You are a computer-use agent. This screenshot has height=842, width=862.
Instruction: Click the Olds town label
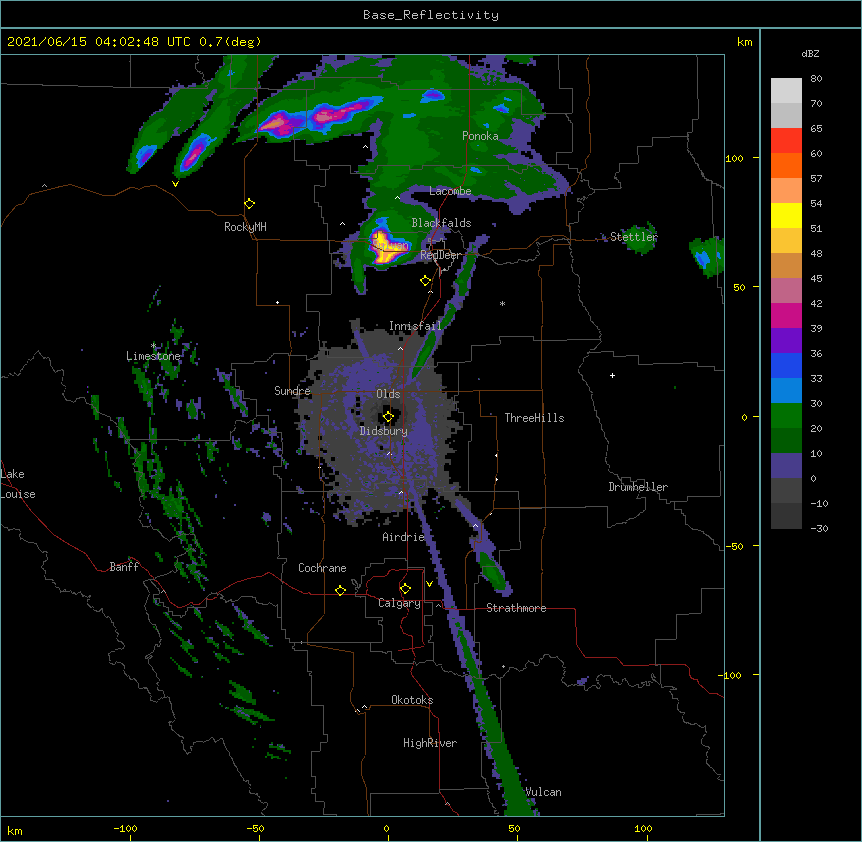click(388, 394)
